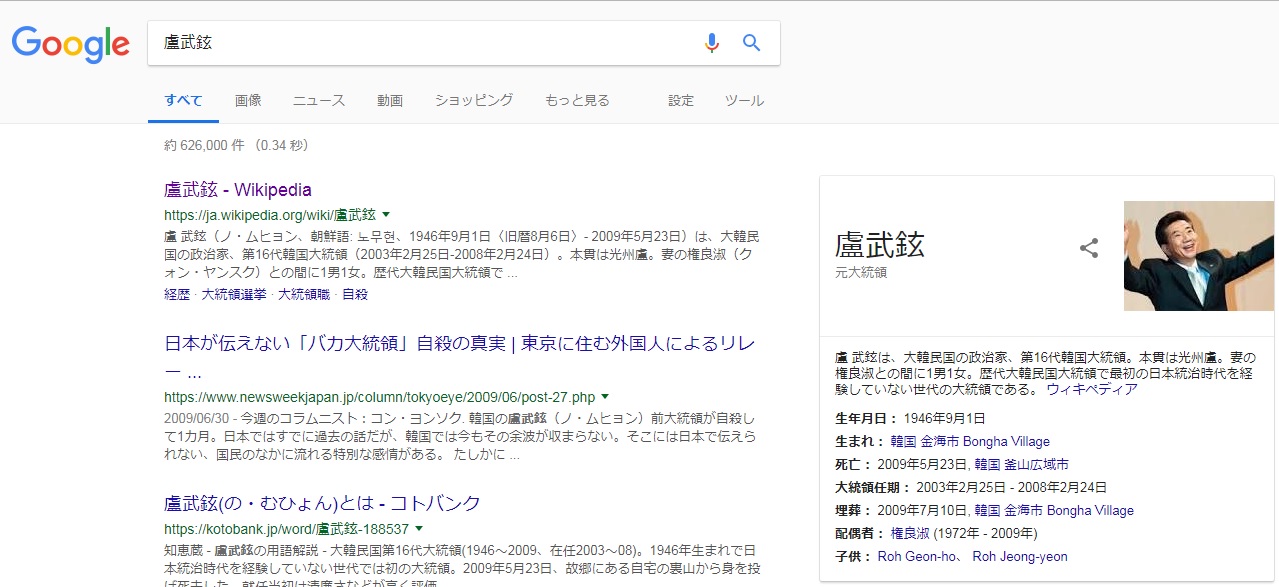This screenshot has height=587, width=1279.
Task: Switch to the ニュース tab
Action: [x=318, y=100]
